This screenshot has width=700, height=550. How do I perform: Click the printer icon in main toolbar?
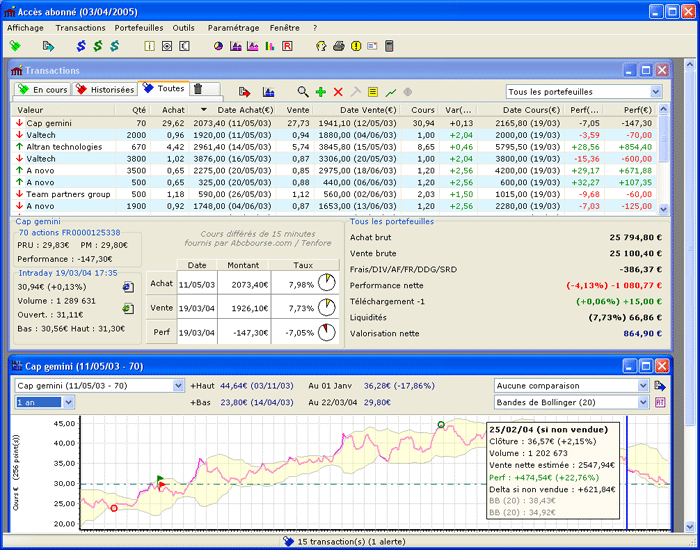click(x=339, y=46)
